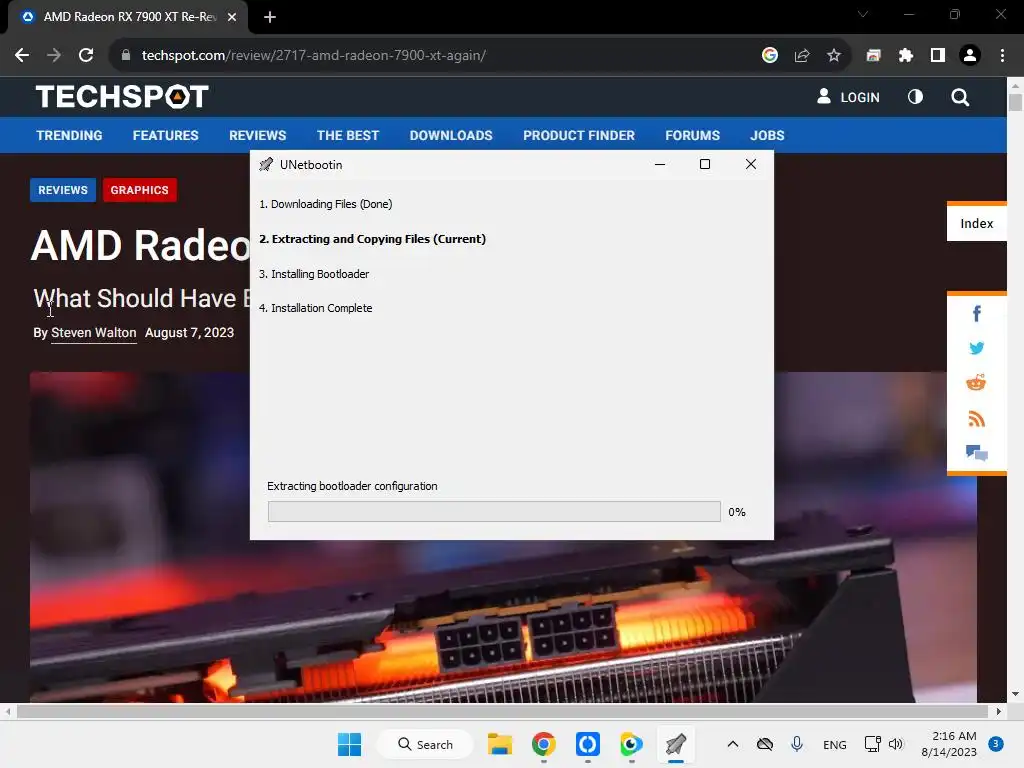Image resolution: width=1024 pixels, height=768 pixels.
Task: Open Google Chrome from taskbar
Action: pyautogui.click(x=543, y=744)
